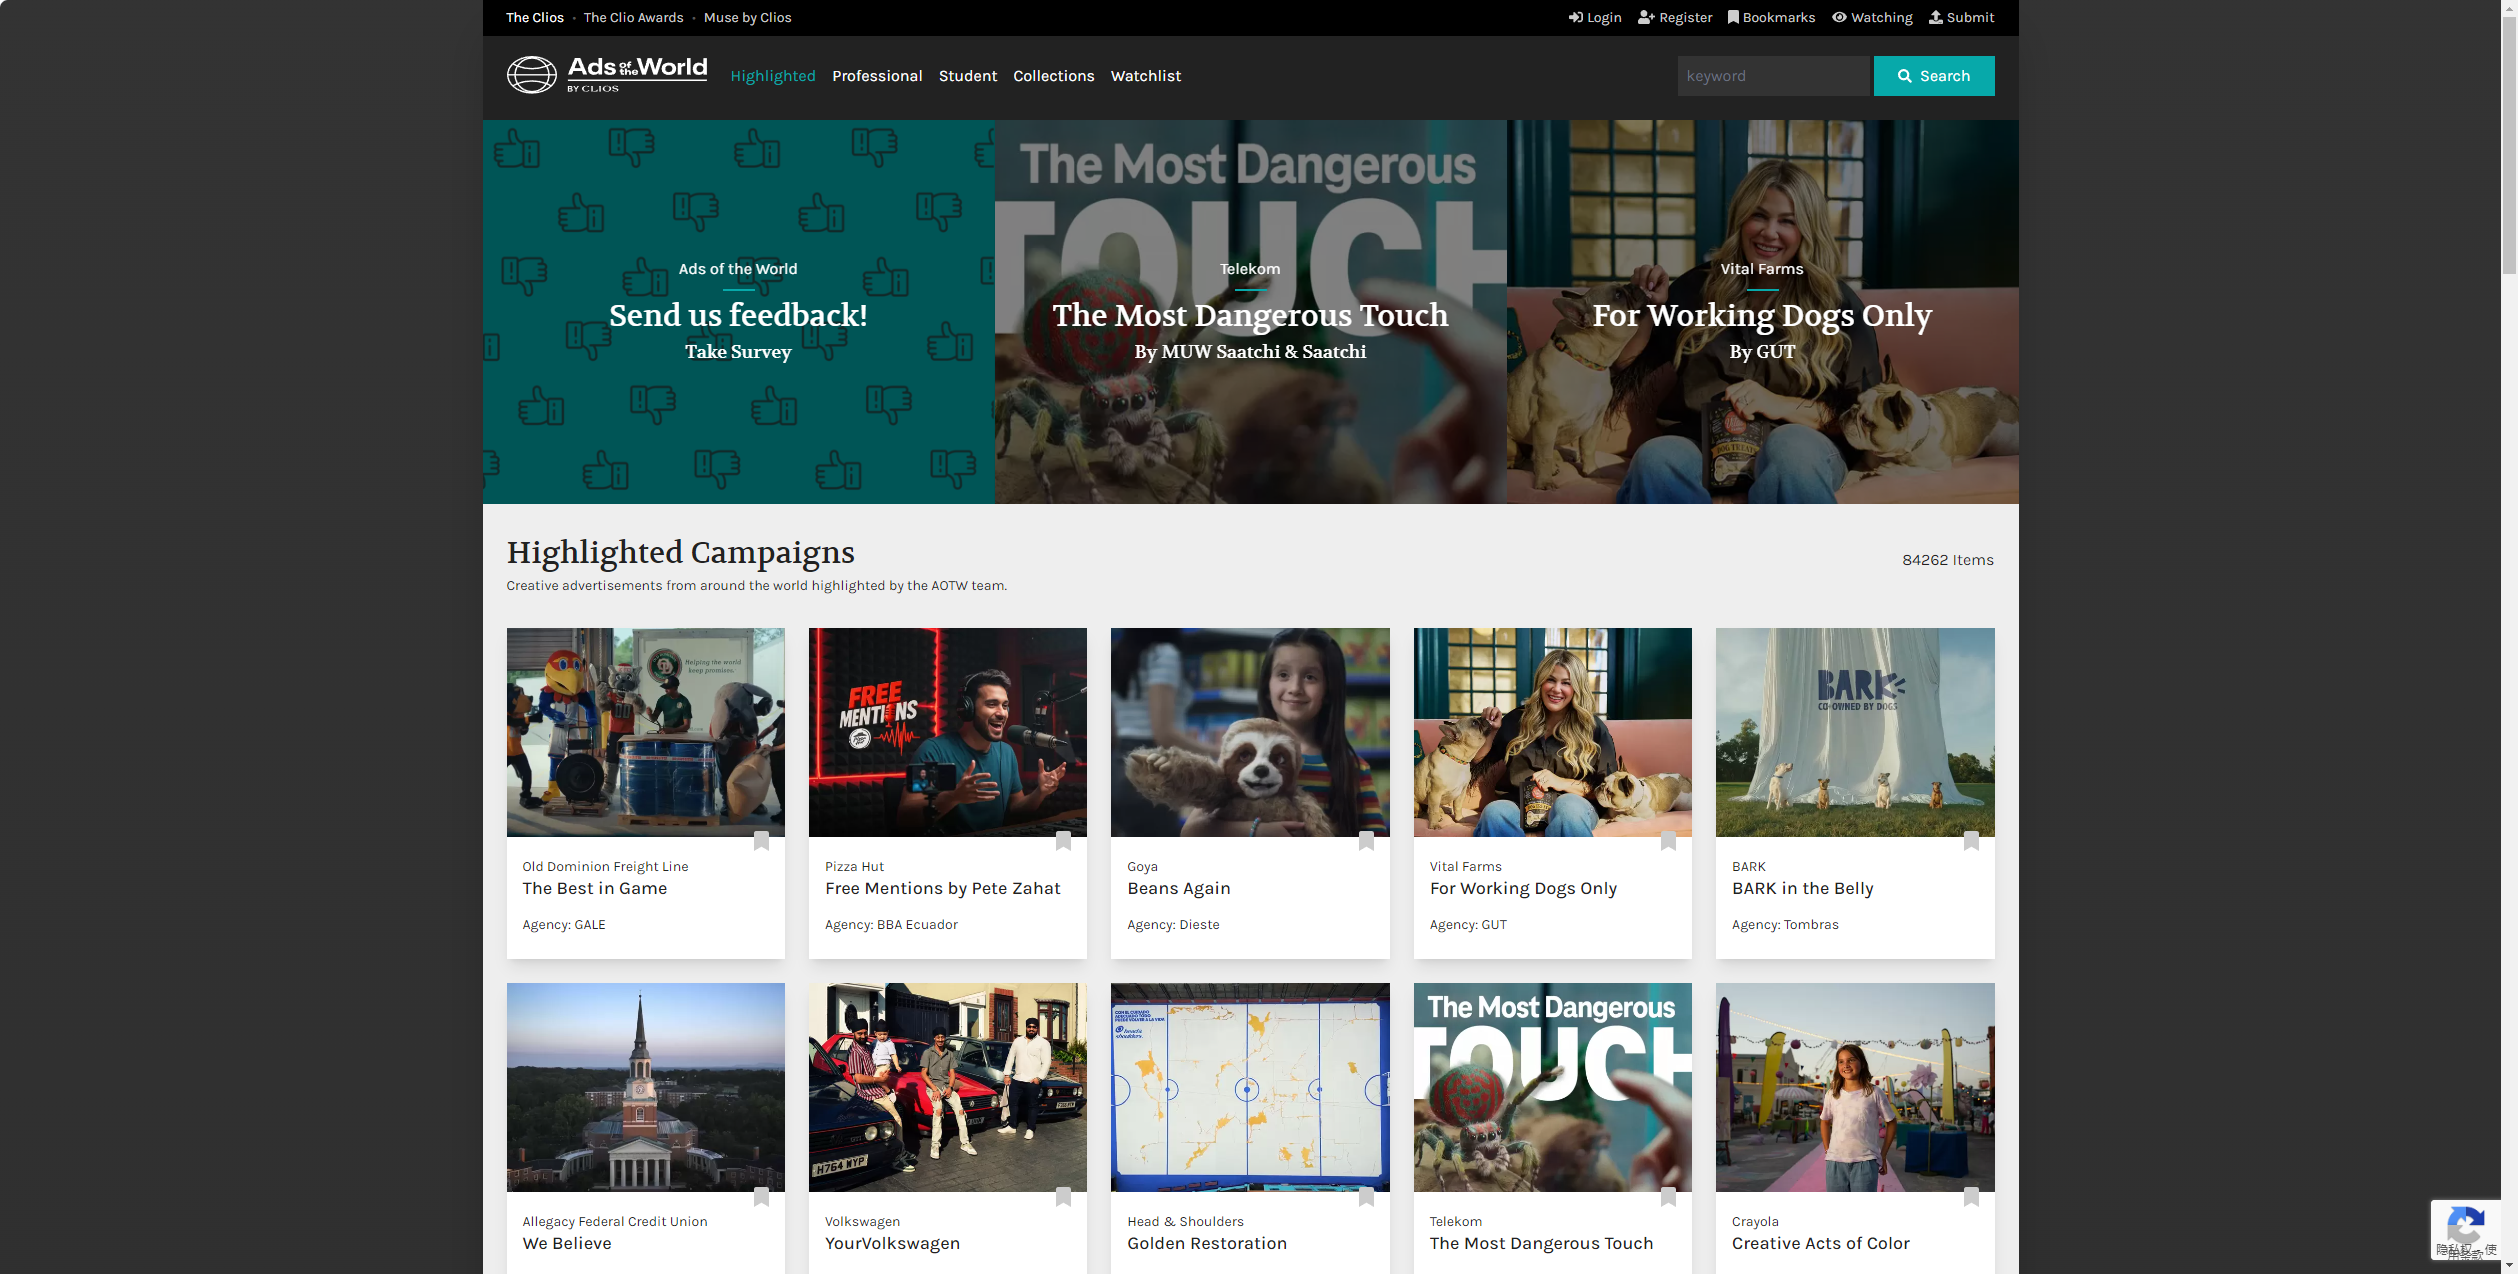Click Submit with upload icon
Image resolution: width=2518 pixels, height=1274 pixels.
(x=1961, y=17)
